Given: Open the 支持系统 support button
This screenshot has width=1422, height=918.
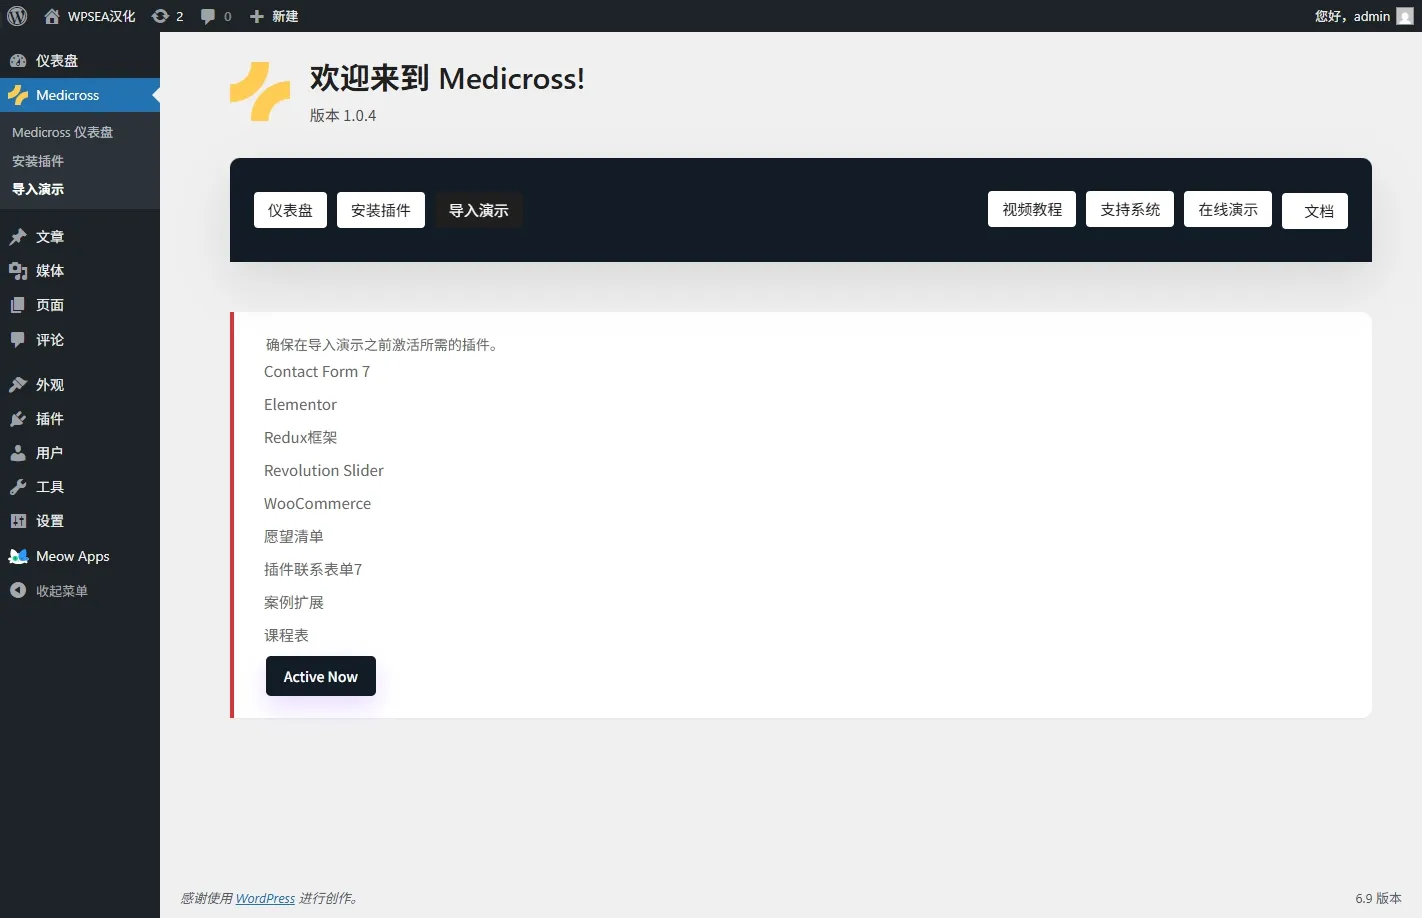Looking at the screenshot, I should click(1129, 209).
